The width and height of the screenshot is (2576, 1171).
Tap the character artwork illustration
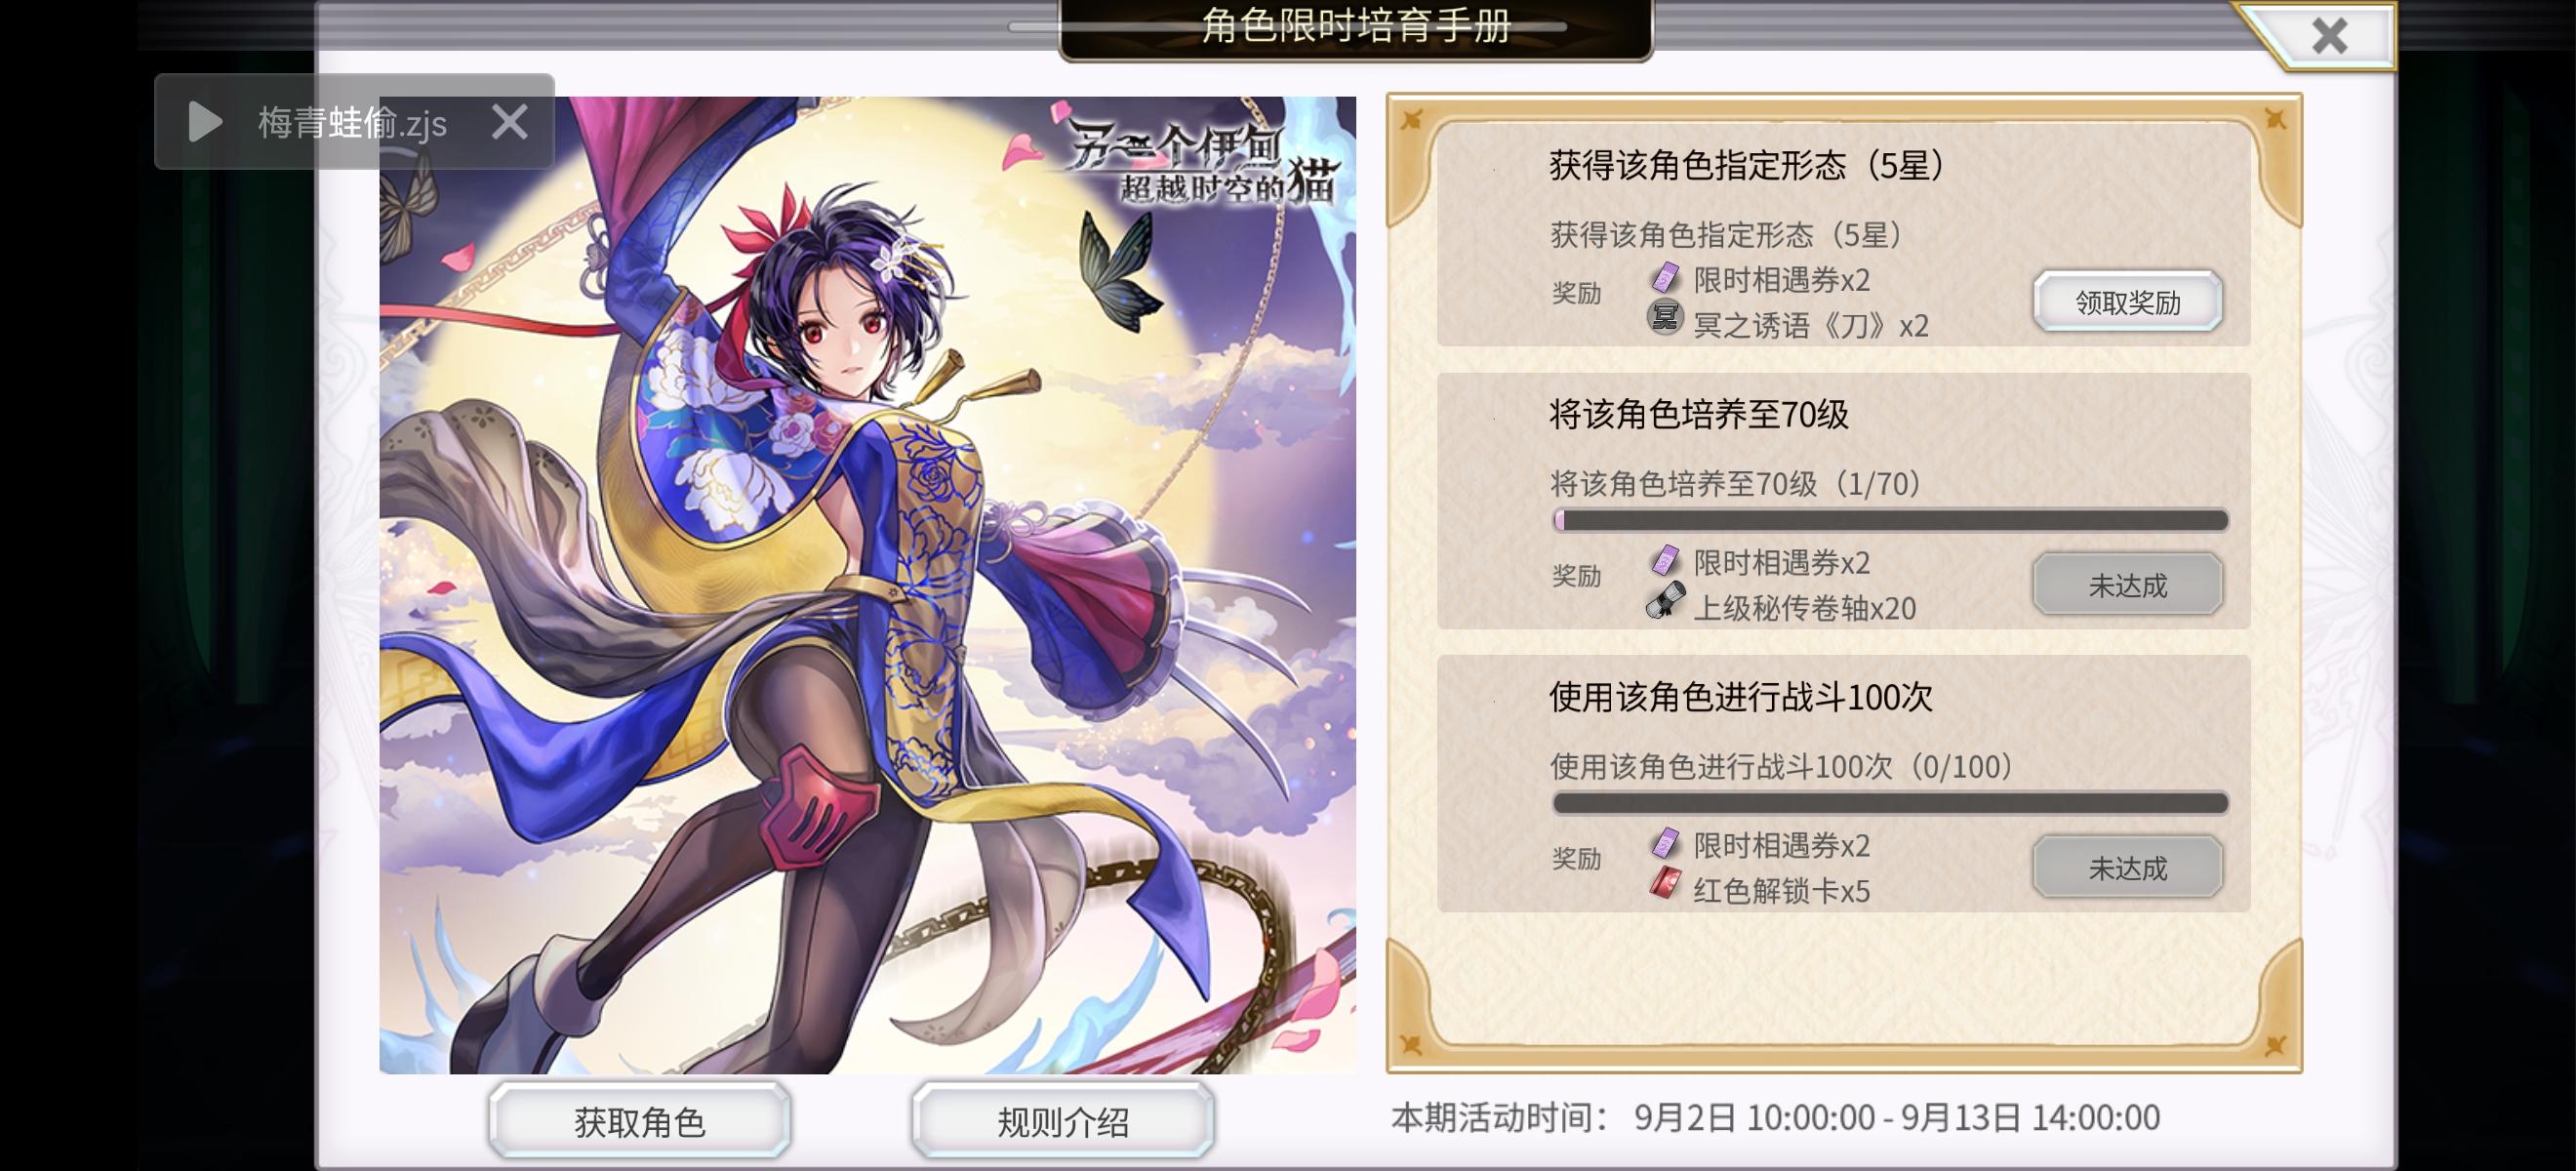(867, 585)
